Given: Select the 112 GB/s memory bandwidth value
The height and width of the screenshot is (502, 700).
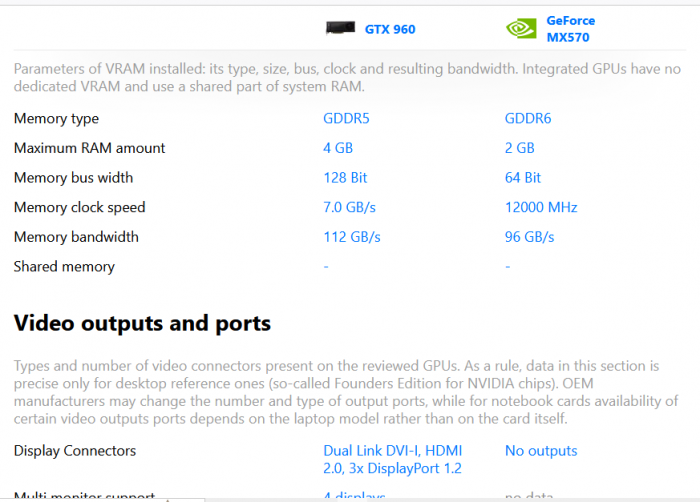Looking at the screenshot, I should [352, 237].
